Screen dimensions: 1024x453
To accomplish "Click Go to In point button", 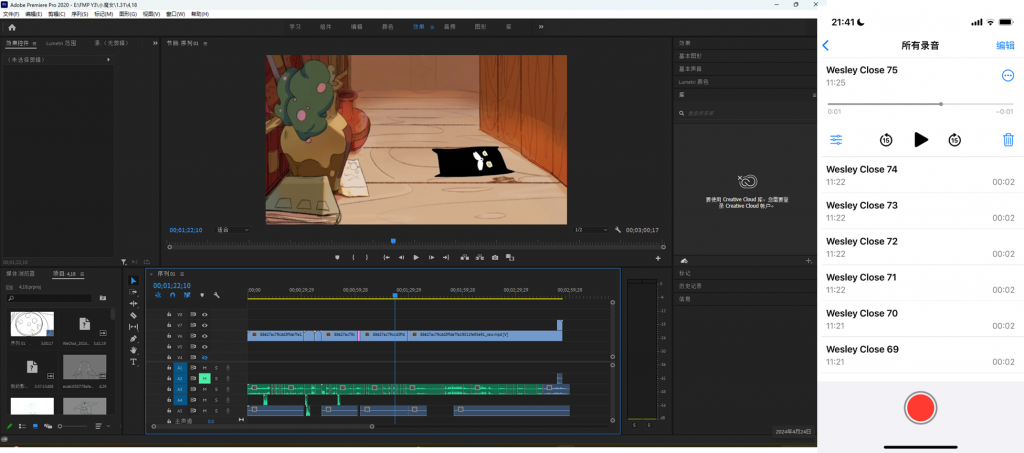I will click(x=387, y=257).
